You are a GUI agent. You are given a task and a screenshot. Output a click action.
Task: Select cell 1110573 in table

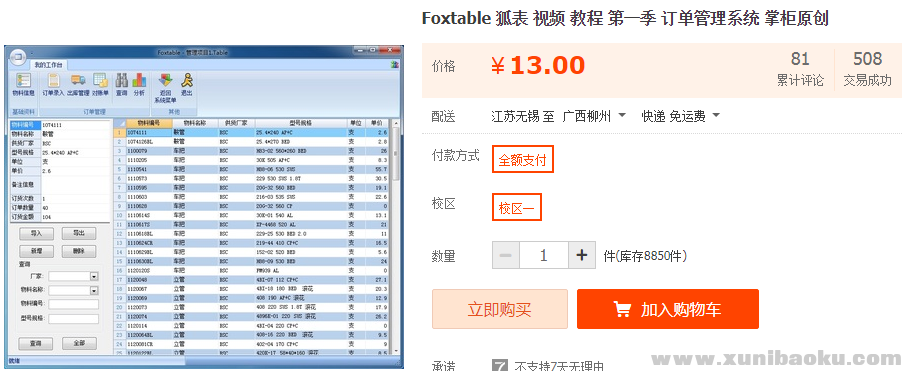click(x=149, y=179)
